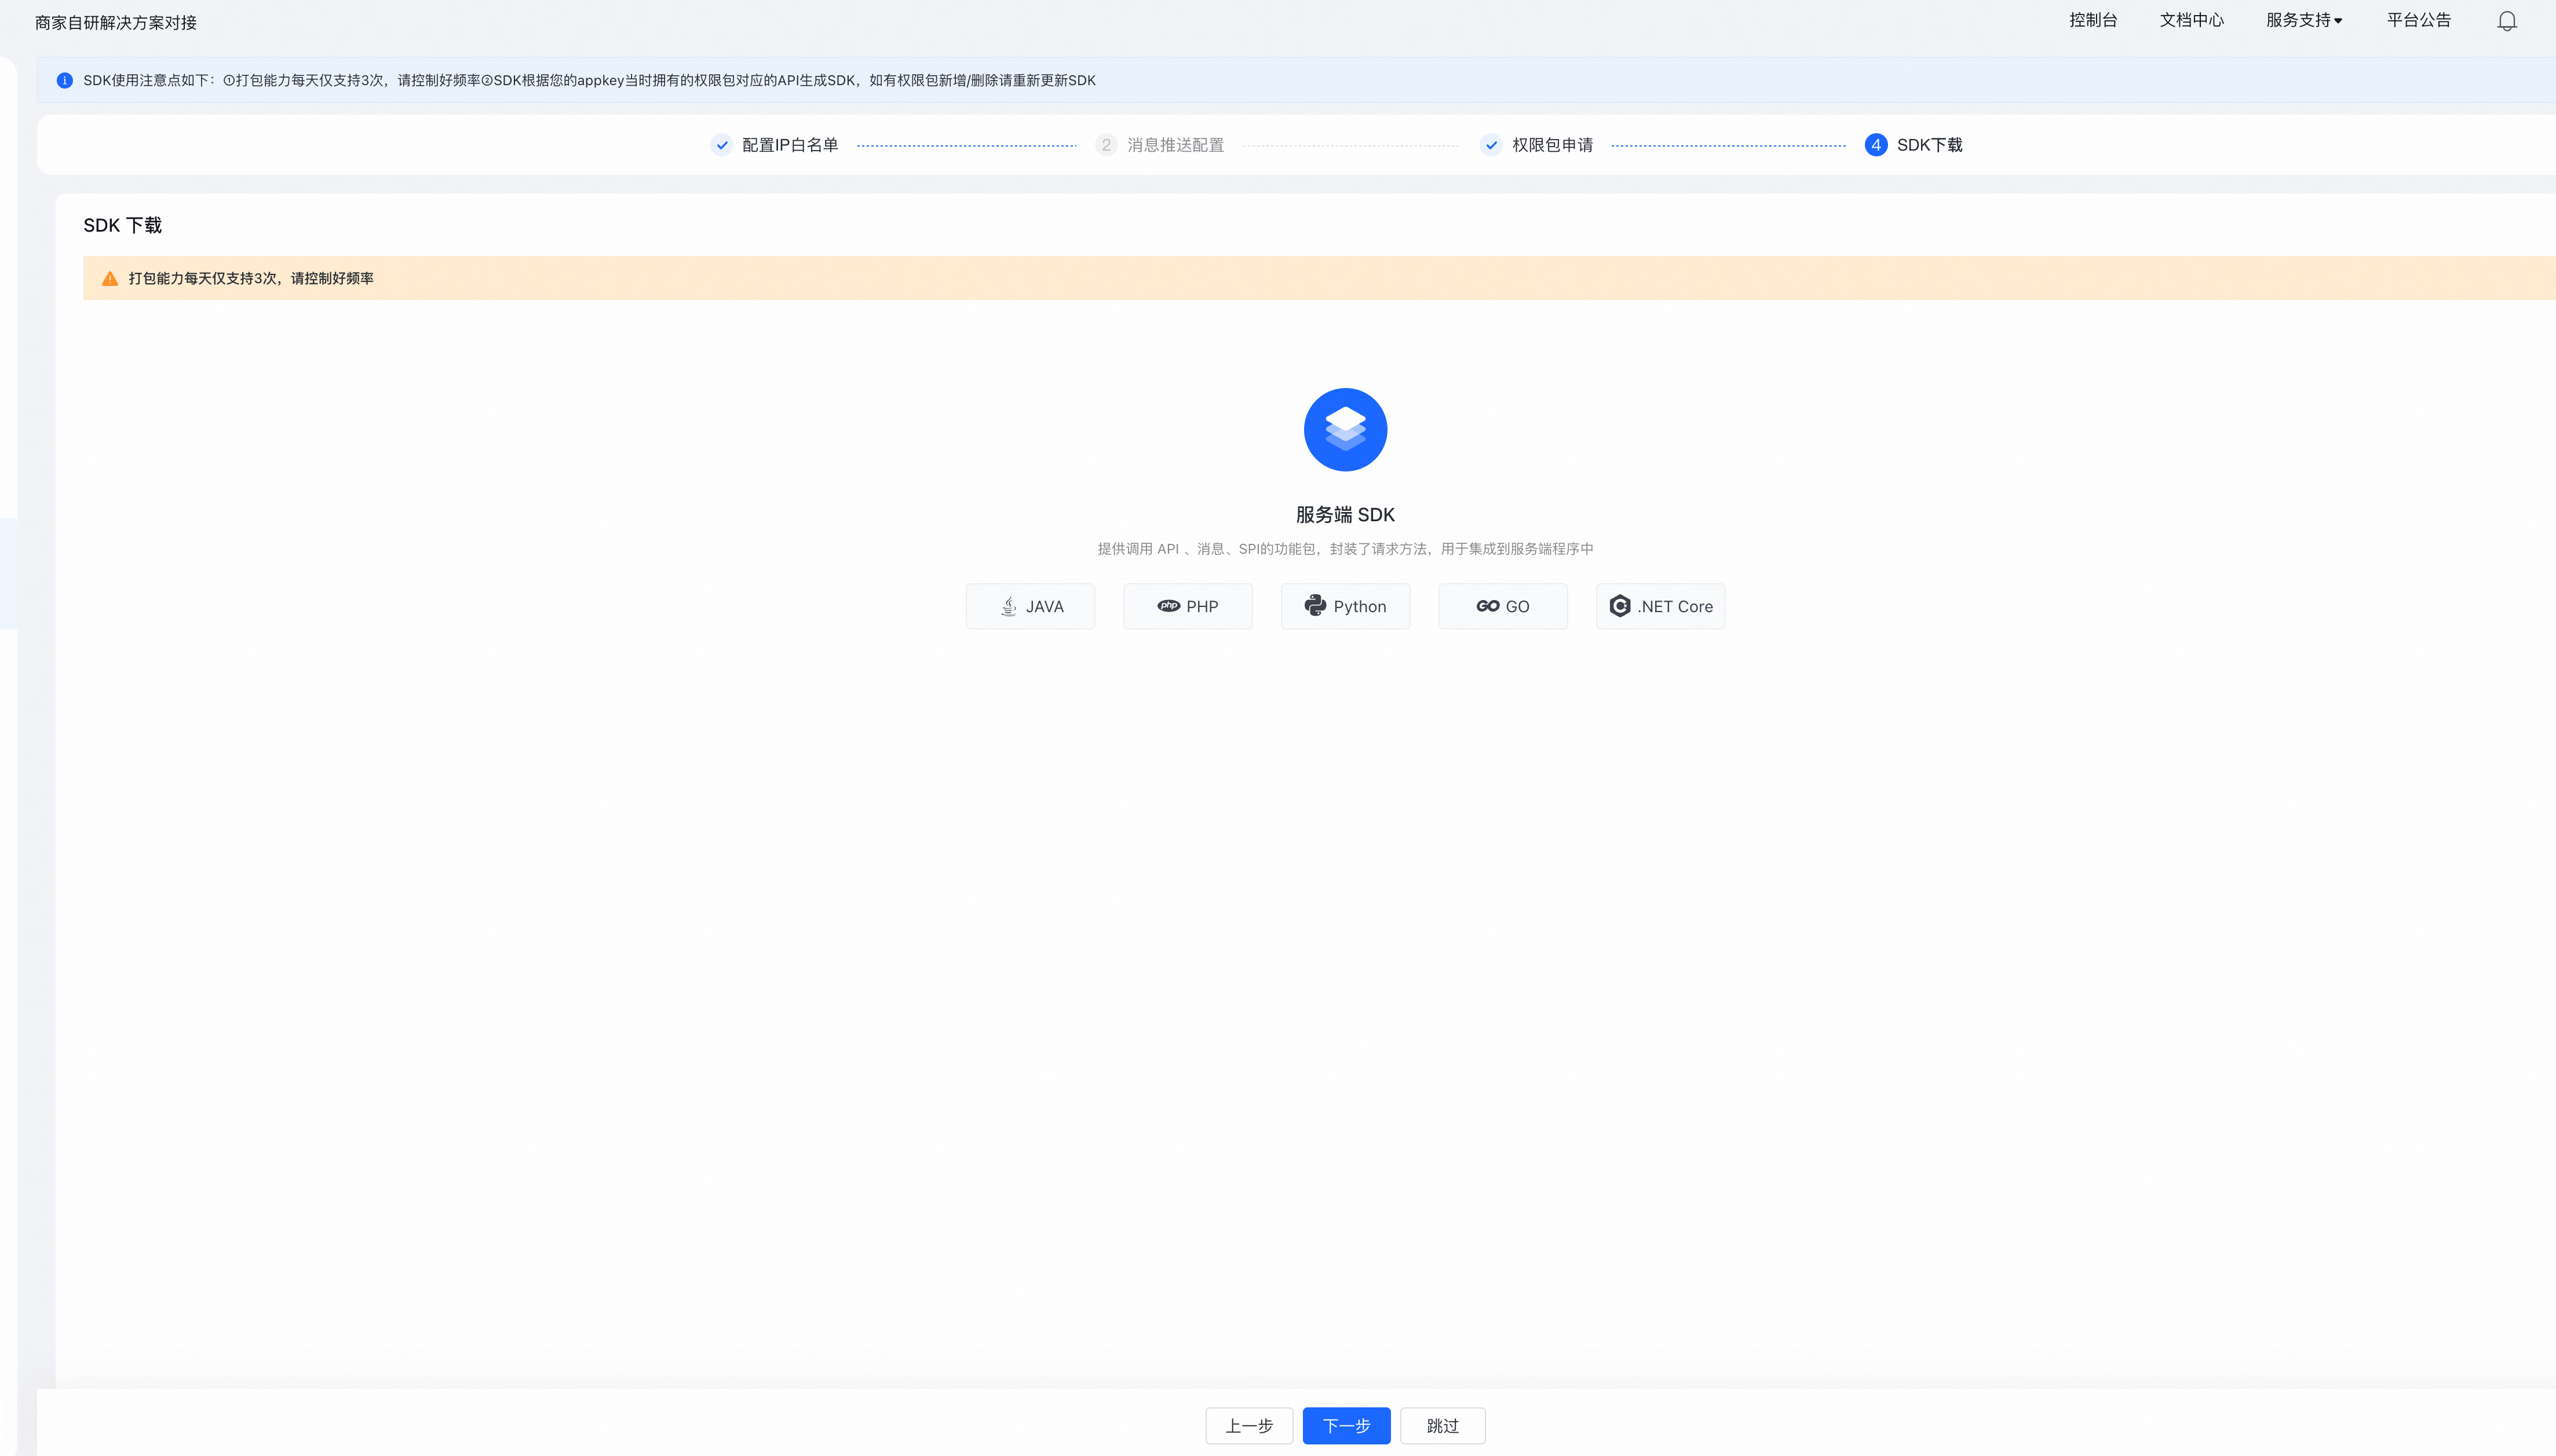Click the 服务端 SDK heading text
Screen dimensions: 2556x1456
1345,515
